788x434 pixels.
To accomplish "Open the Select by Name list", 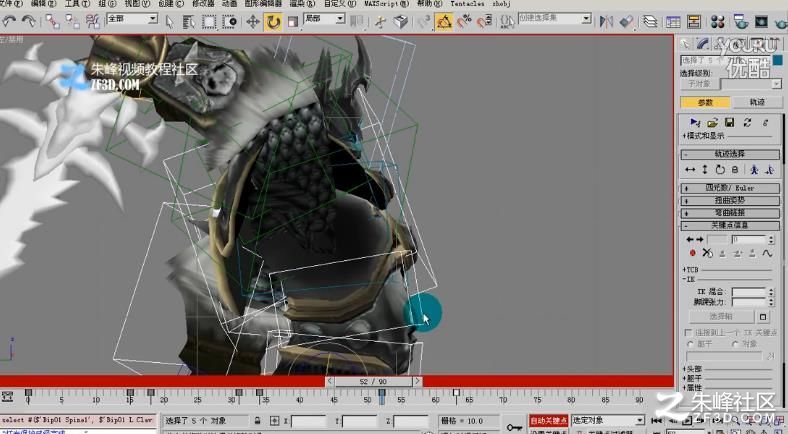I will (189, 22).
